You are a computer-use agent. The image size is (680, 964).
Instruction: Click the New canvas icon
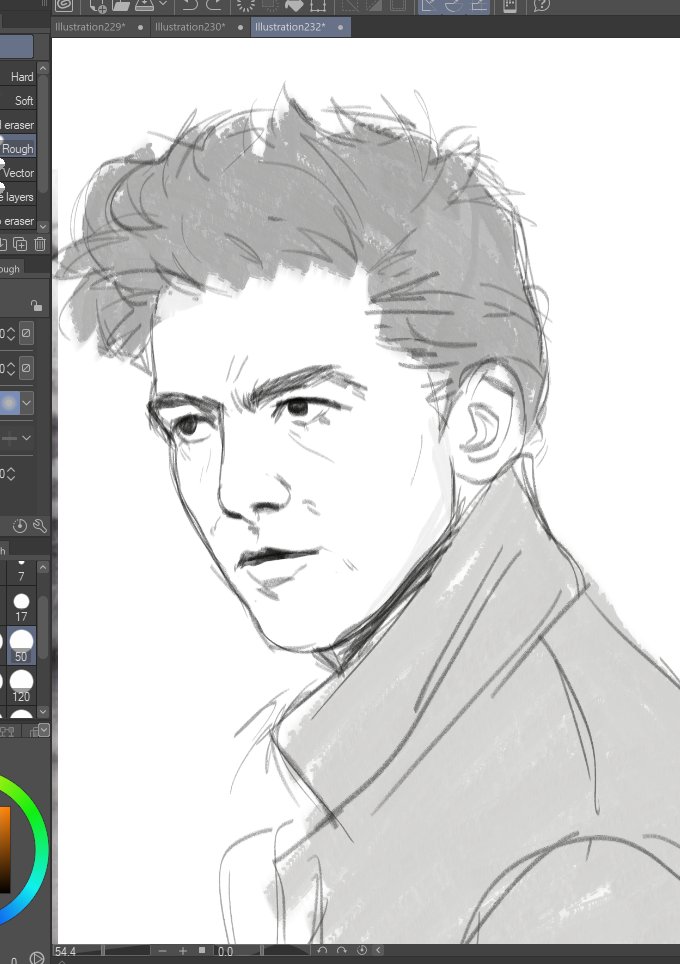[98, 6]
